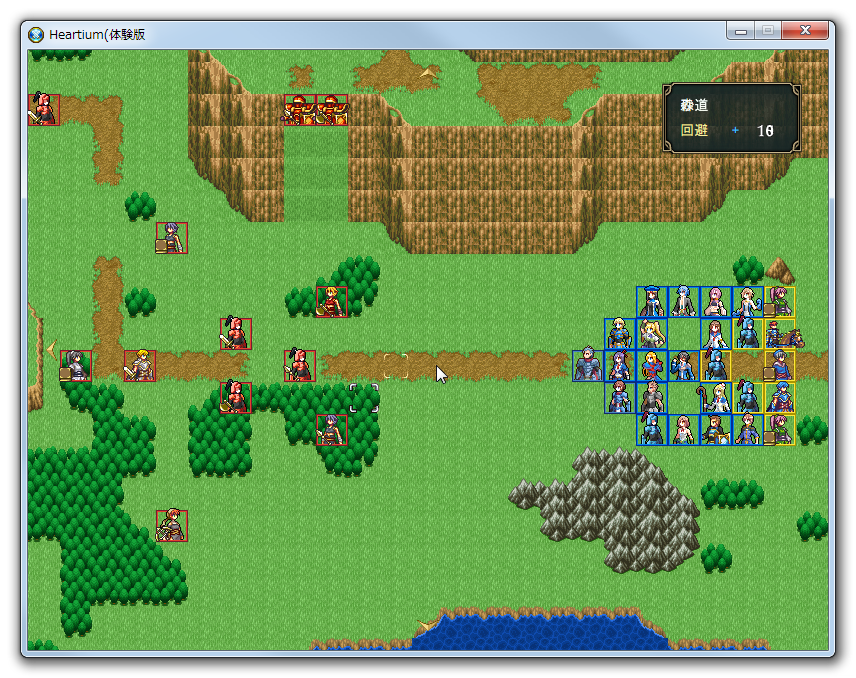Image resolution: width=856 pixels, height=678 pixels.
Task: Target the red axe soldier by the forest
Action: click(x=236, y=398)
